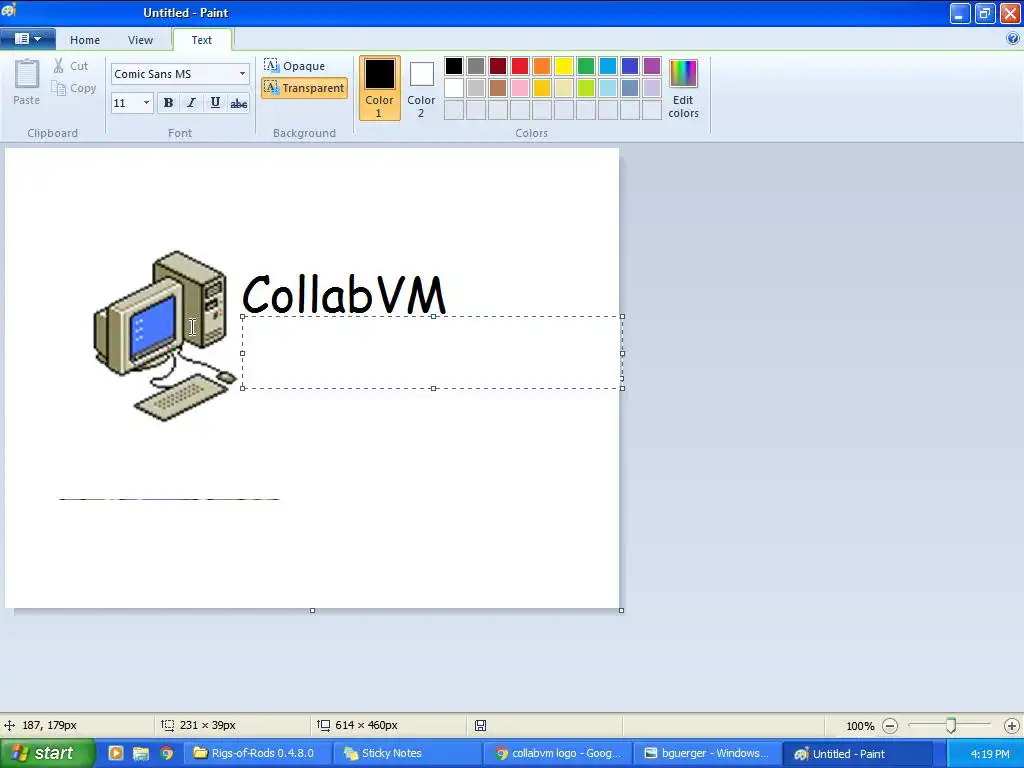Click the computer clipart image on canvas
Image resolution: width=1024 pixels, height=768 pixels.
[165, 336]
